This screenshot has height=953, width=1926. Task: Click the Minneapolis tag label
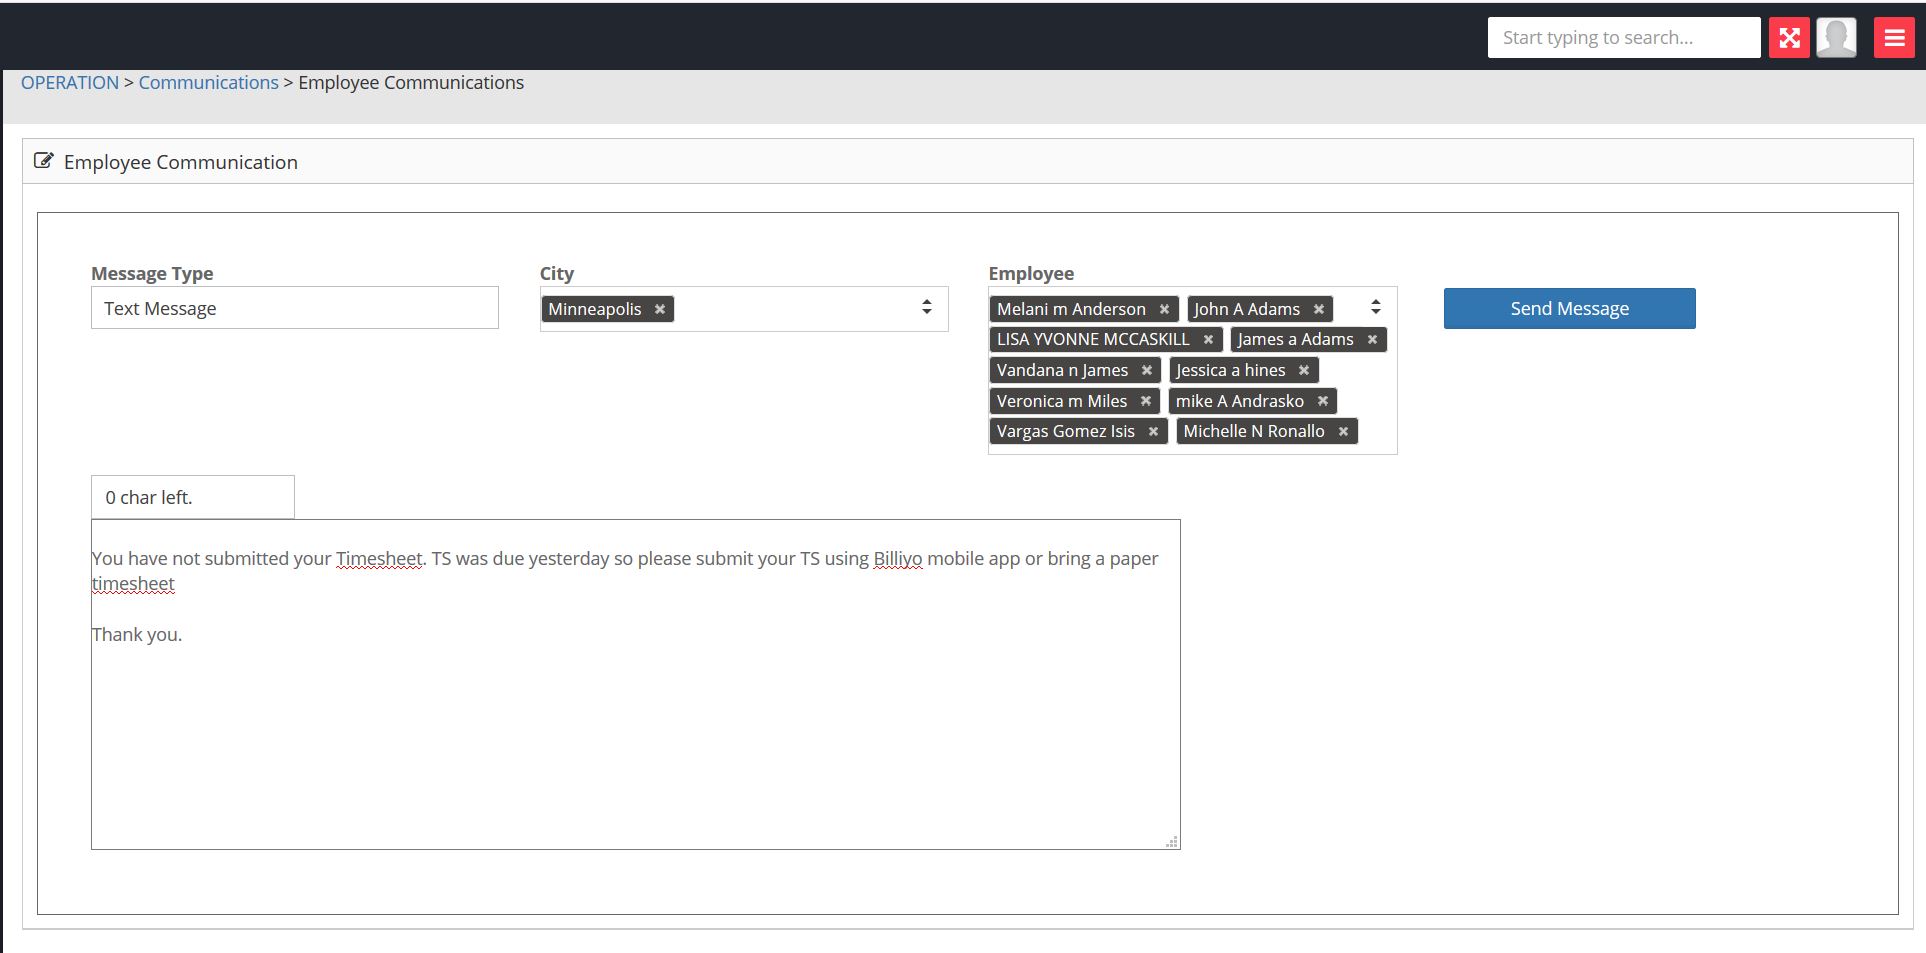point(595,309)
